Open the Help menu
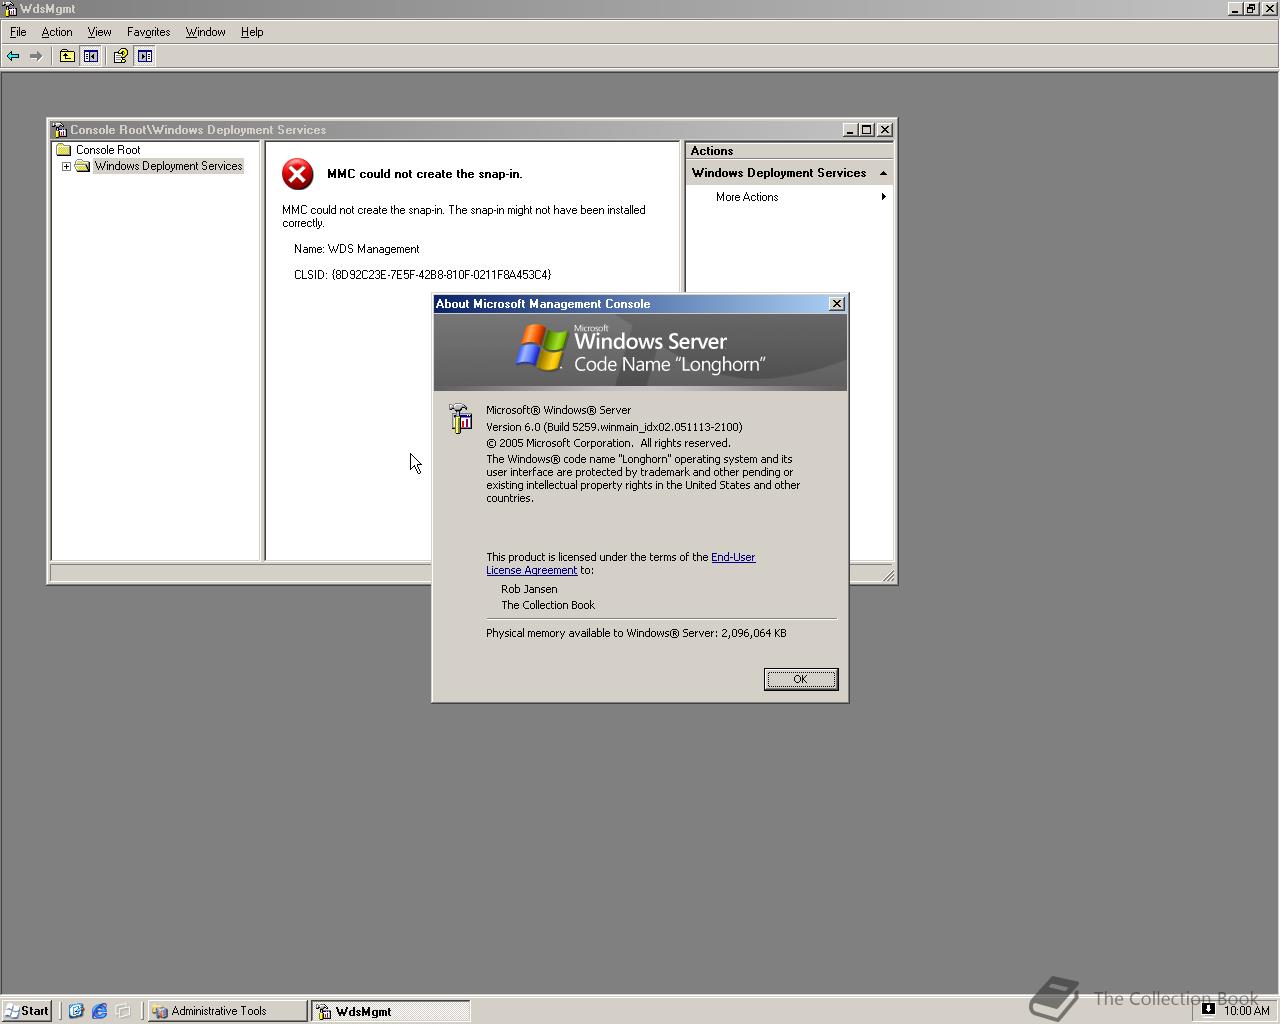The width and height of the screenshot is (1280, 1024). click(x=252, y=32)
